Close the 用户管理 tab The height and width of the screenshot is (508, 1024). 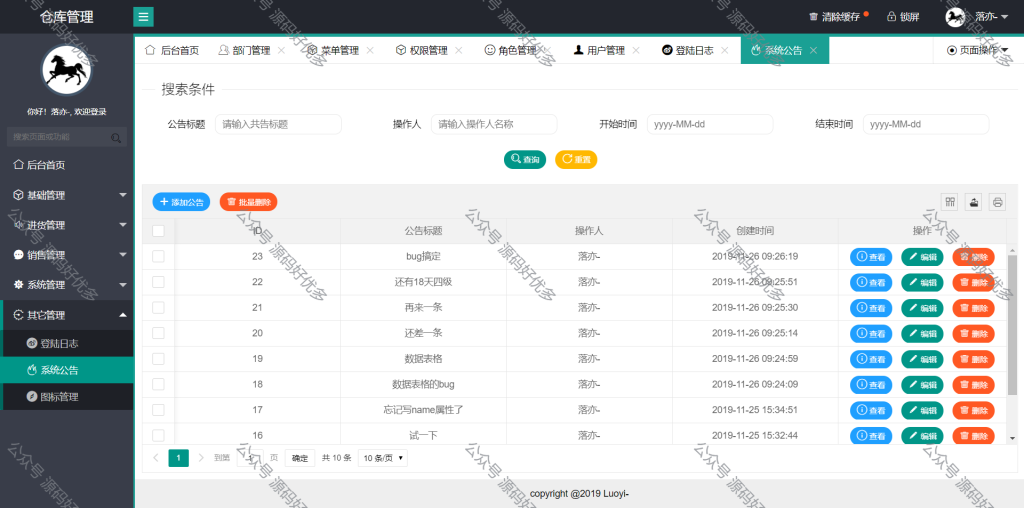coord(636,50)
